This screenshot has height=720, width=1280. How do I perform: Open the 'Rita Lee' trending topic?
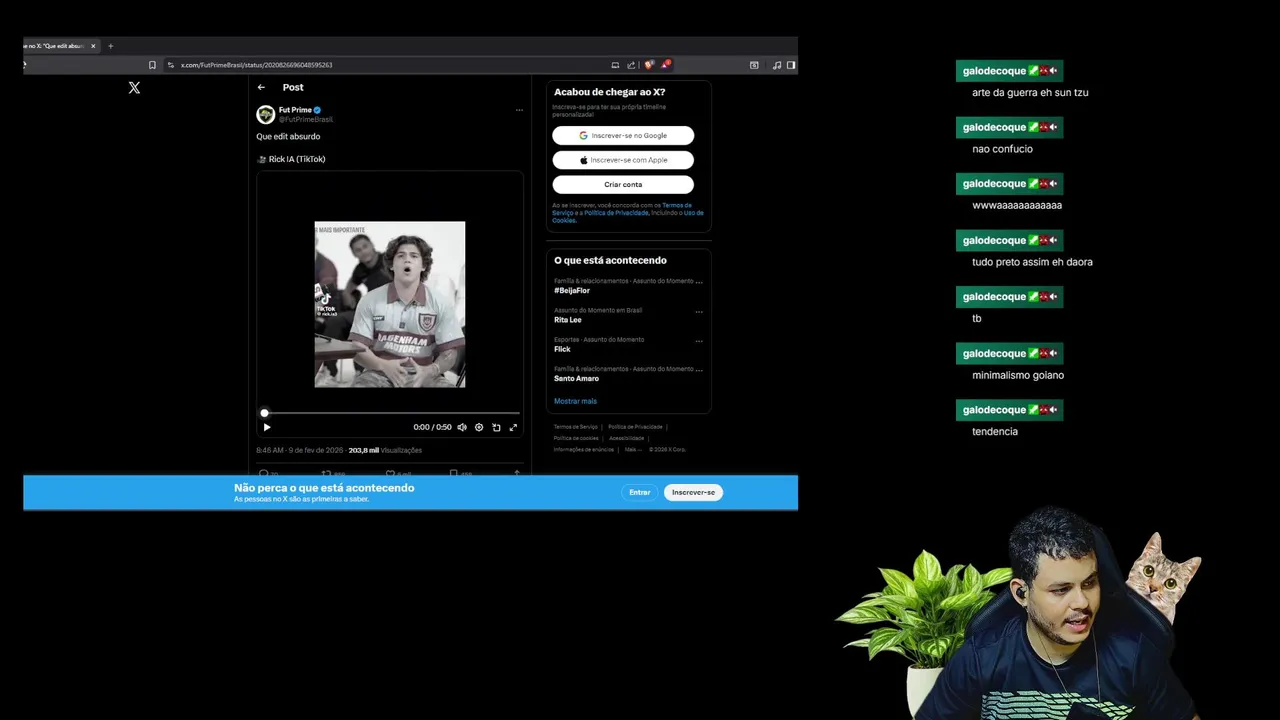pos(568,320)
